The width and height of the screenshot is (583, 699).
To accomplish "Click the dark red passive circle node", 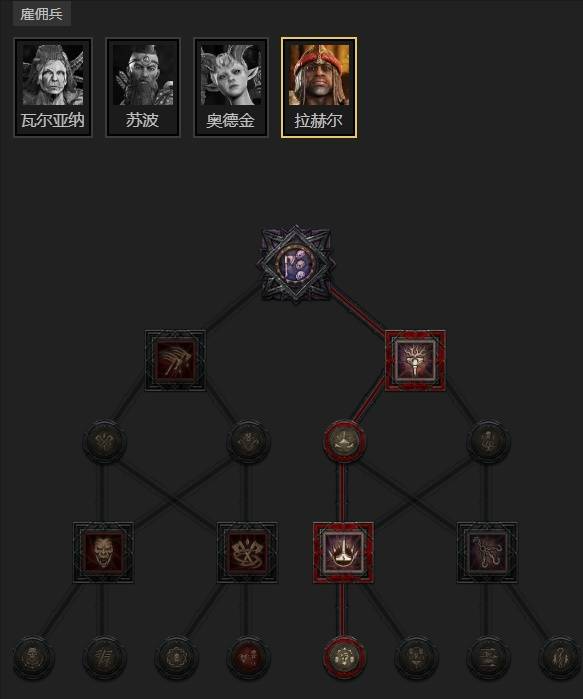I will [248, 658].
